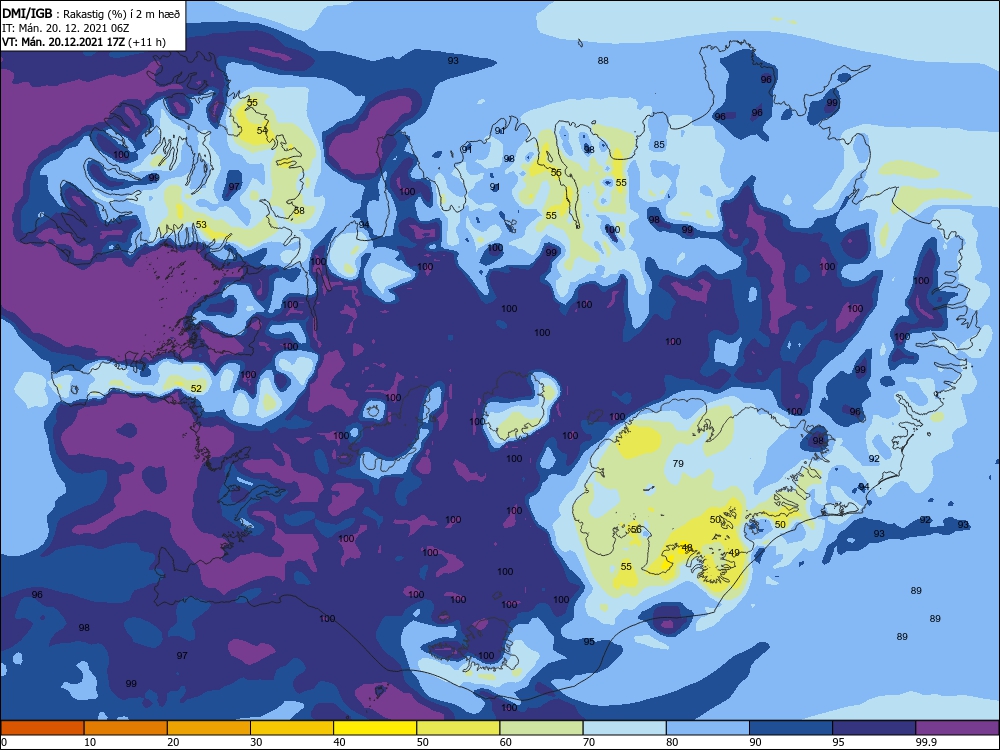Click the 49 humidity value on the map
1000x750 pixels.
pos(734,553)
